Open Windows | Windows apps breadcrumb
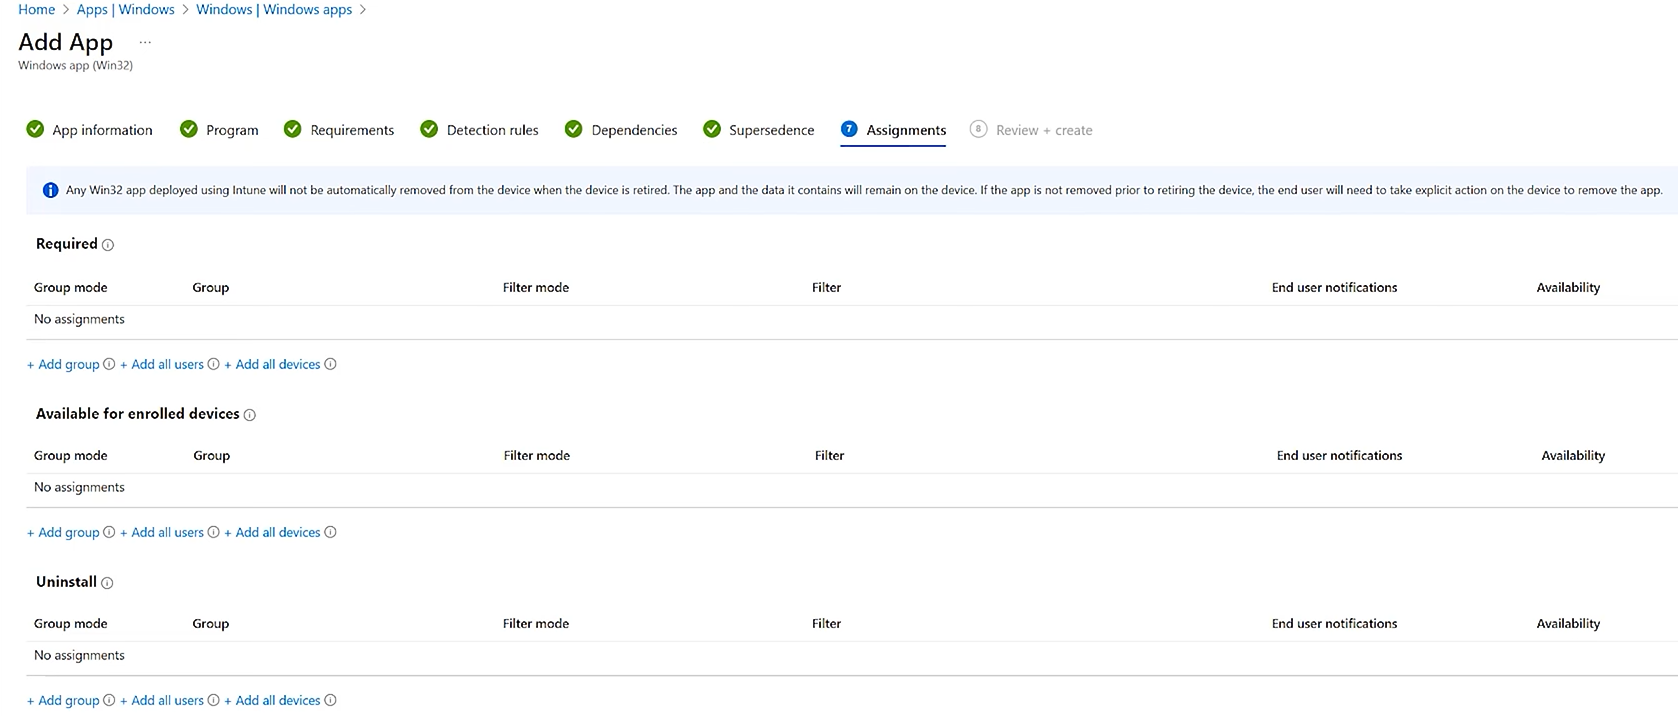 pos(274,9)
